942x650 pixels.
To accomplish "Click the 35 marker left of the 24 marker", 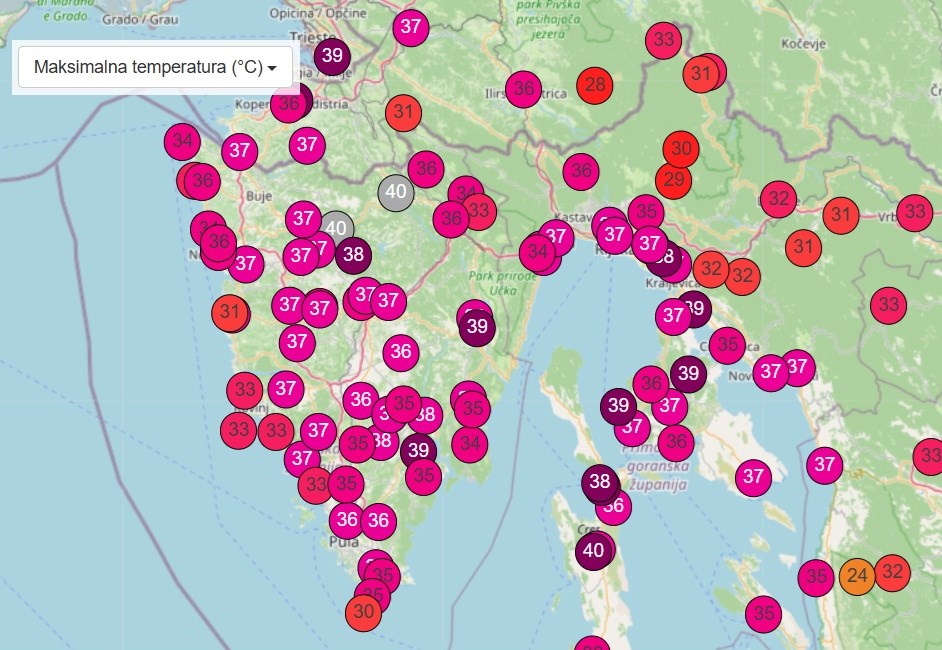I will (x=816, y=577).
